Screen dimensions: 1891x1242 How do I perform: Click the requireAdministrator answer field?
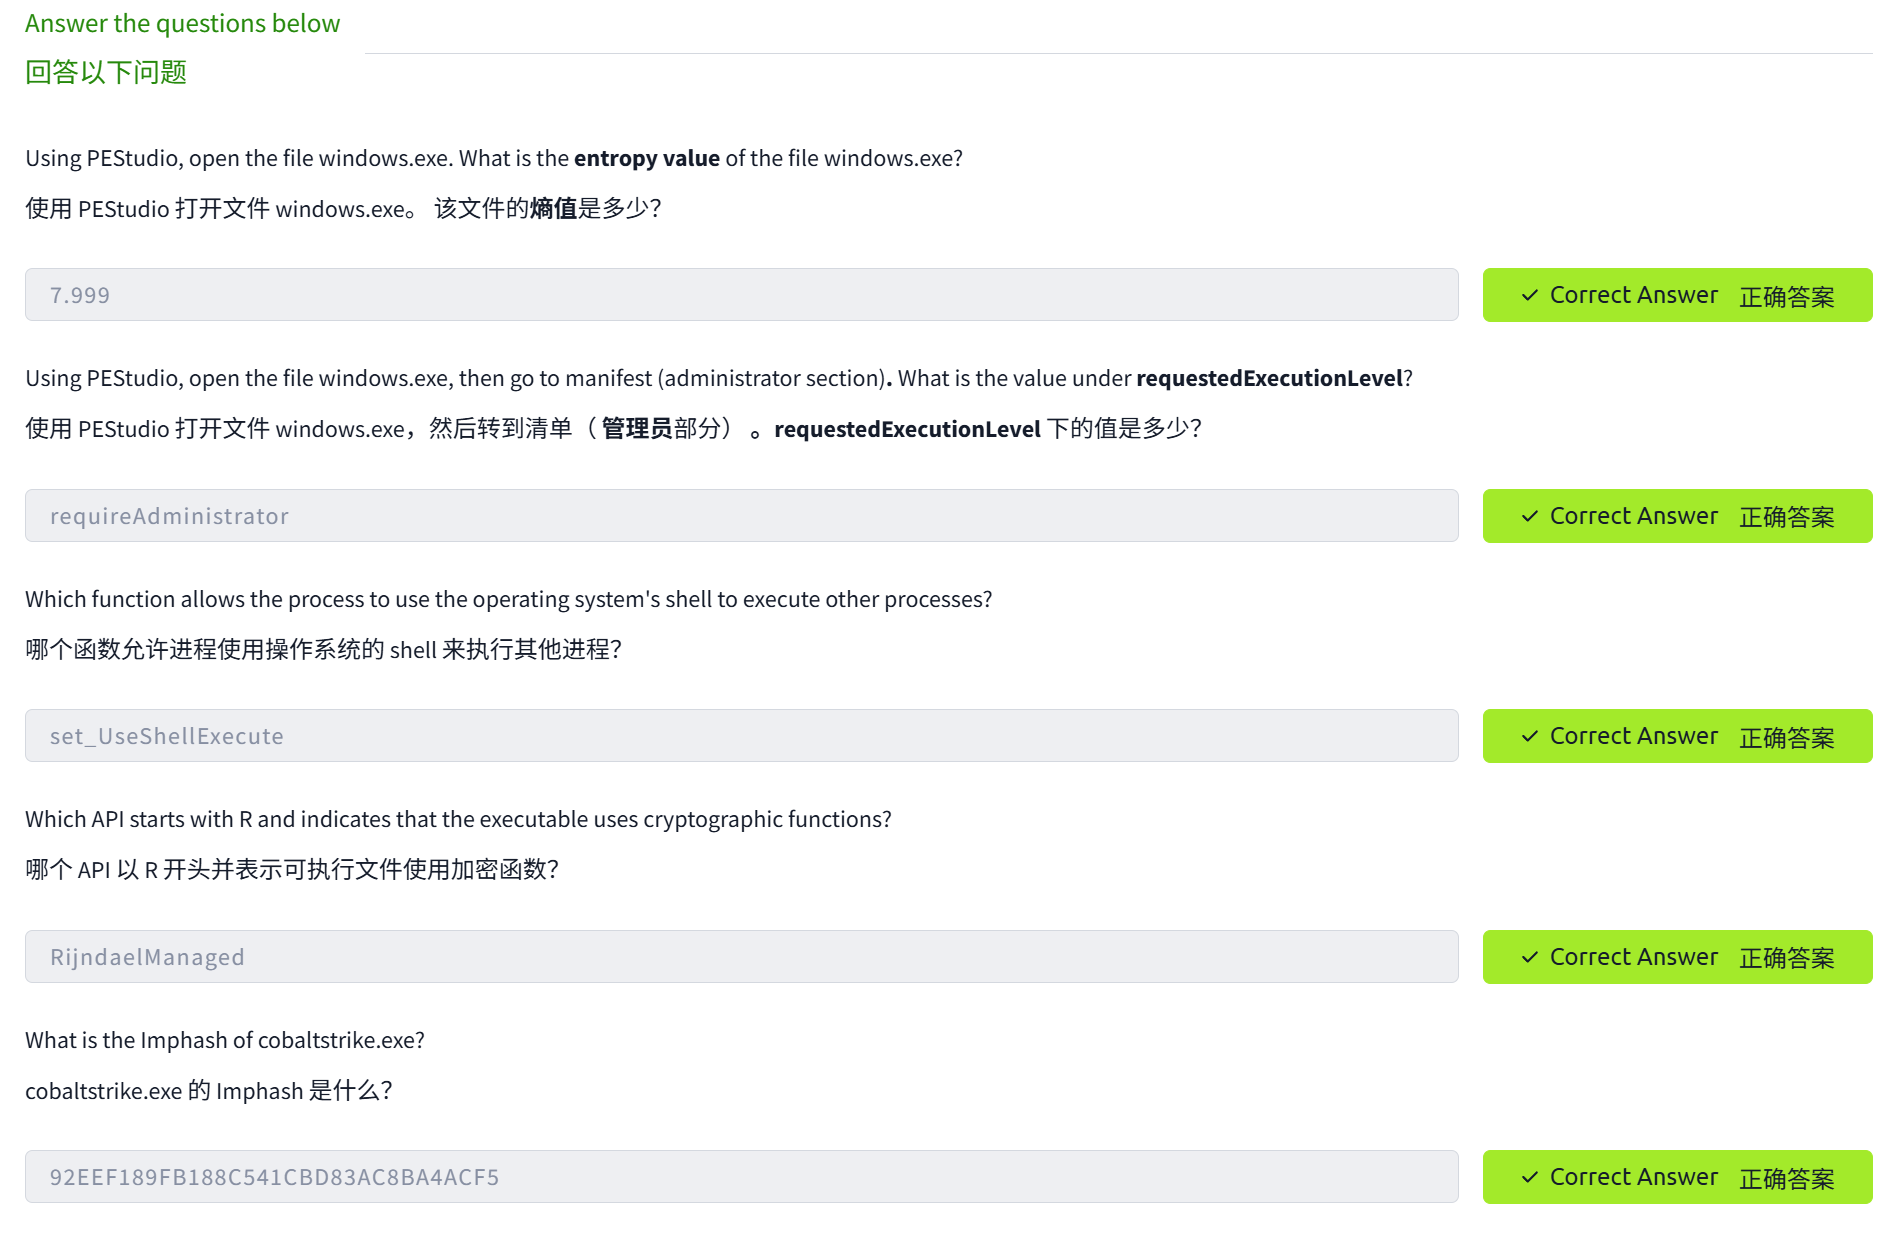(x=741, y=516)
